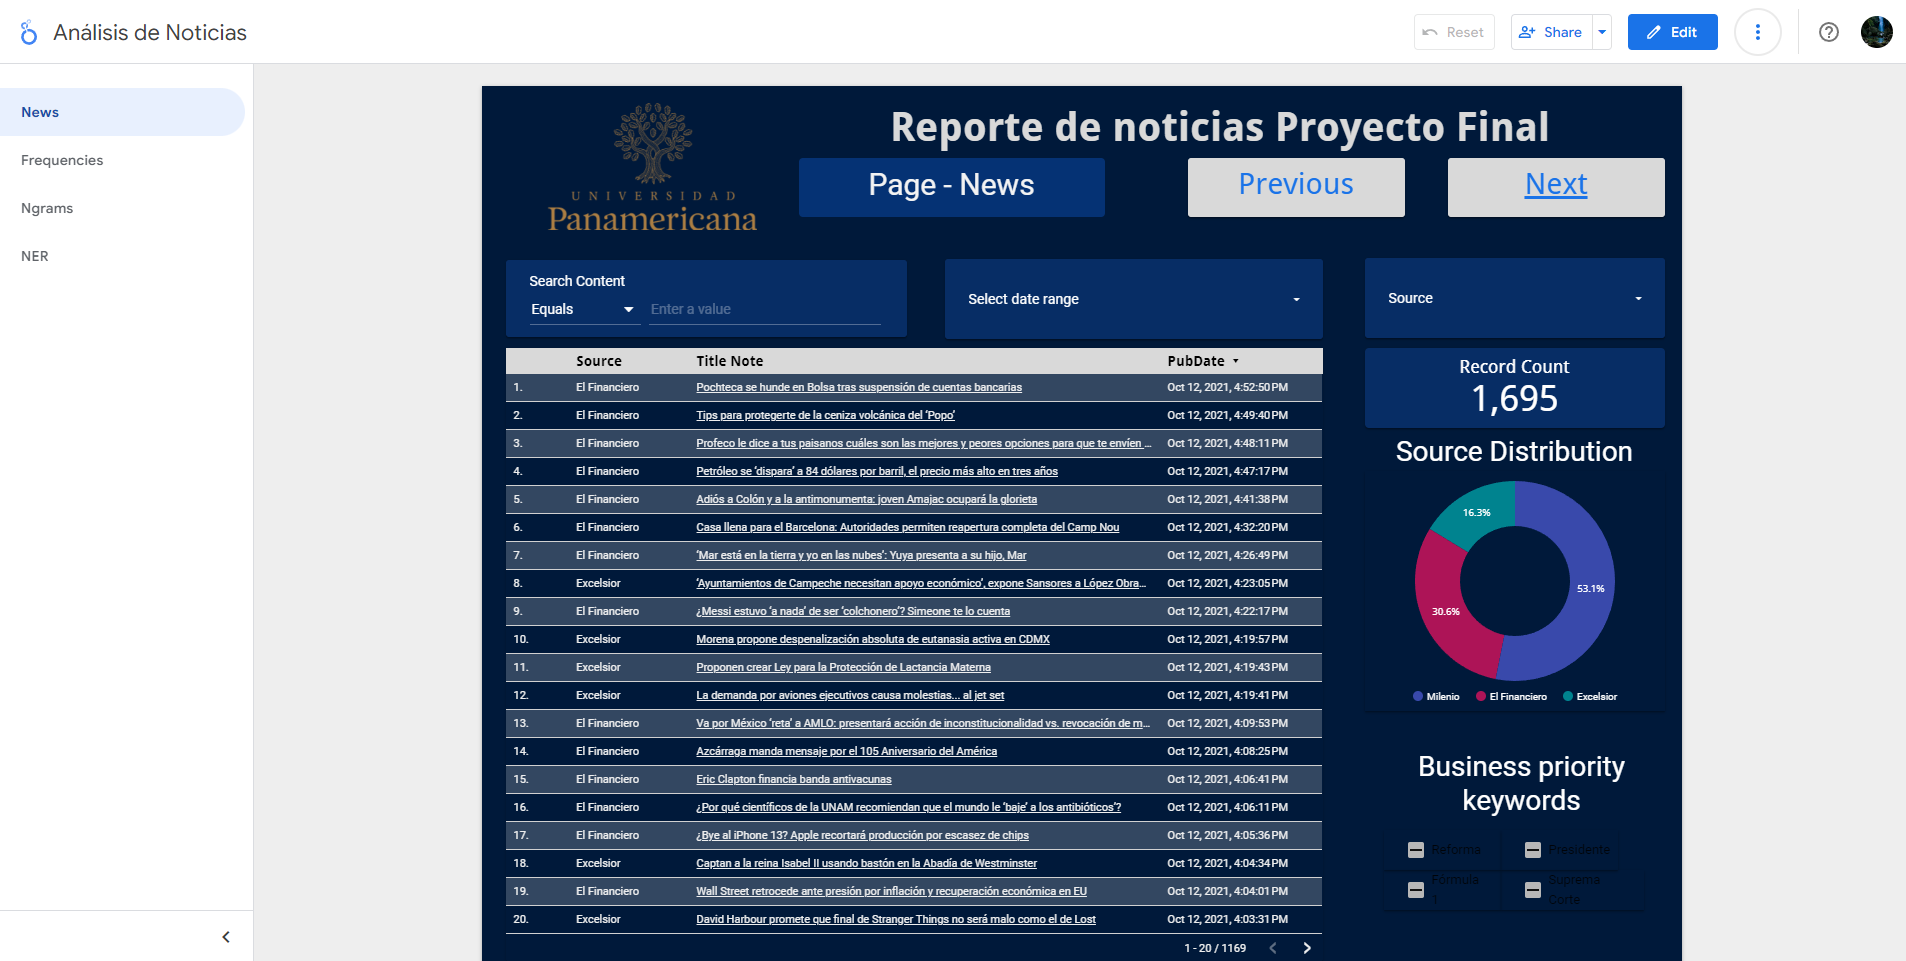Viewport: 1906px width, 961px height.
Task: Collapse the left page navigation panel
Action: point(226,937)
